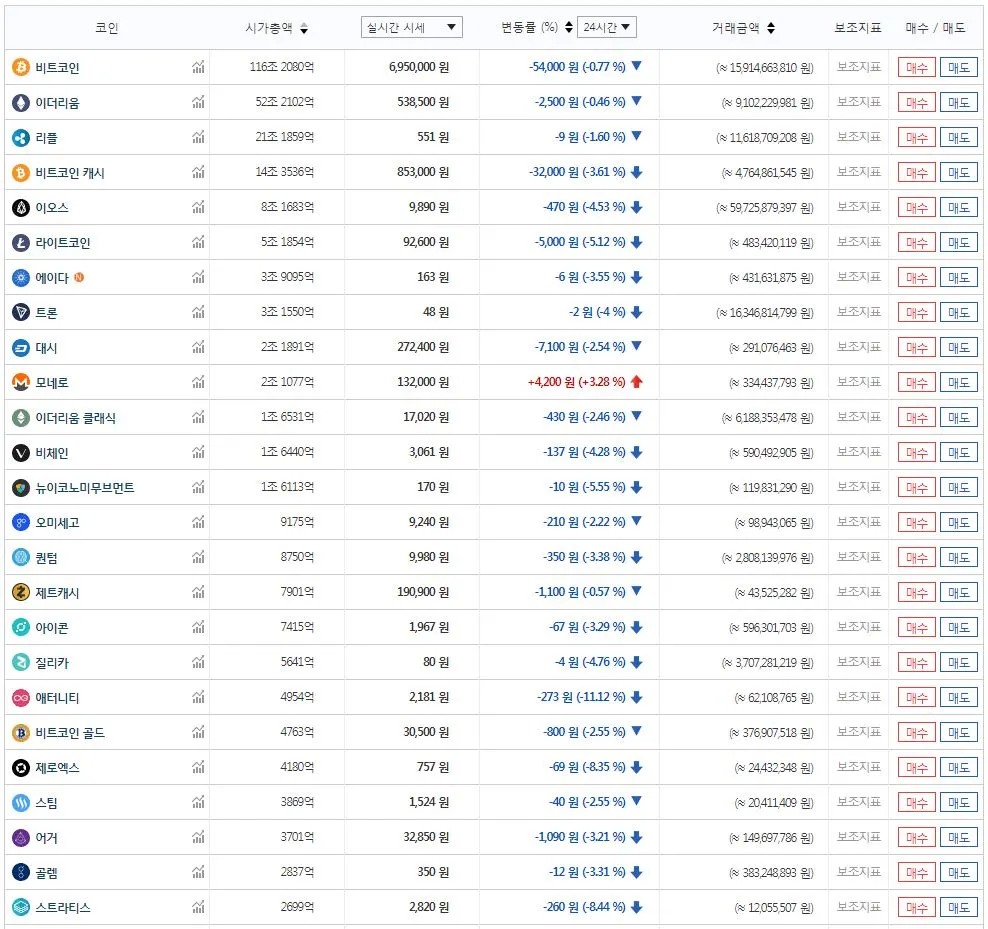Click the Monero coin logo
The width and height of the screenshot is (988, 929).
tap(21, 382)
